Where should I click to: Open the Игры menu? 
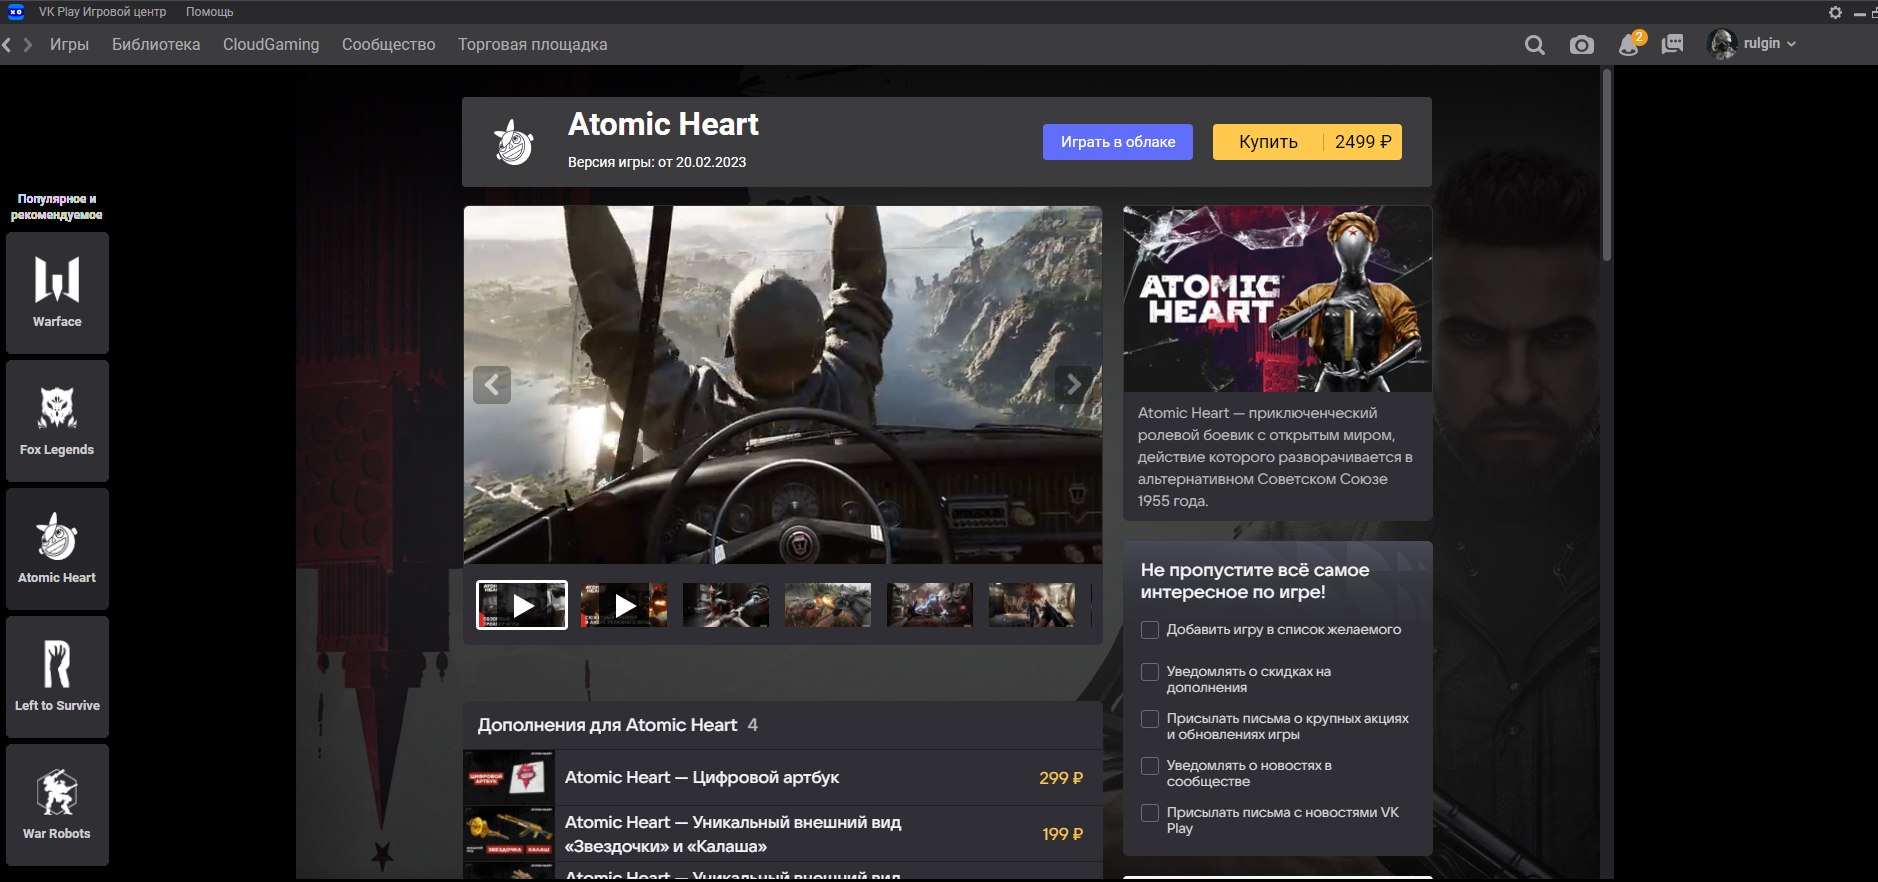click(x=69, y=45)
